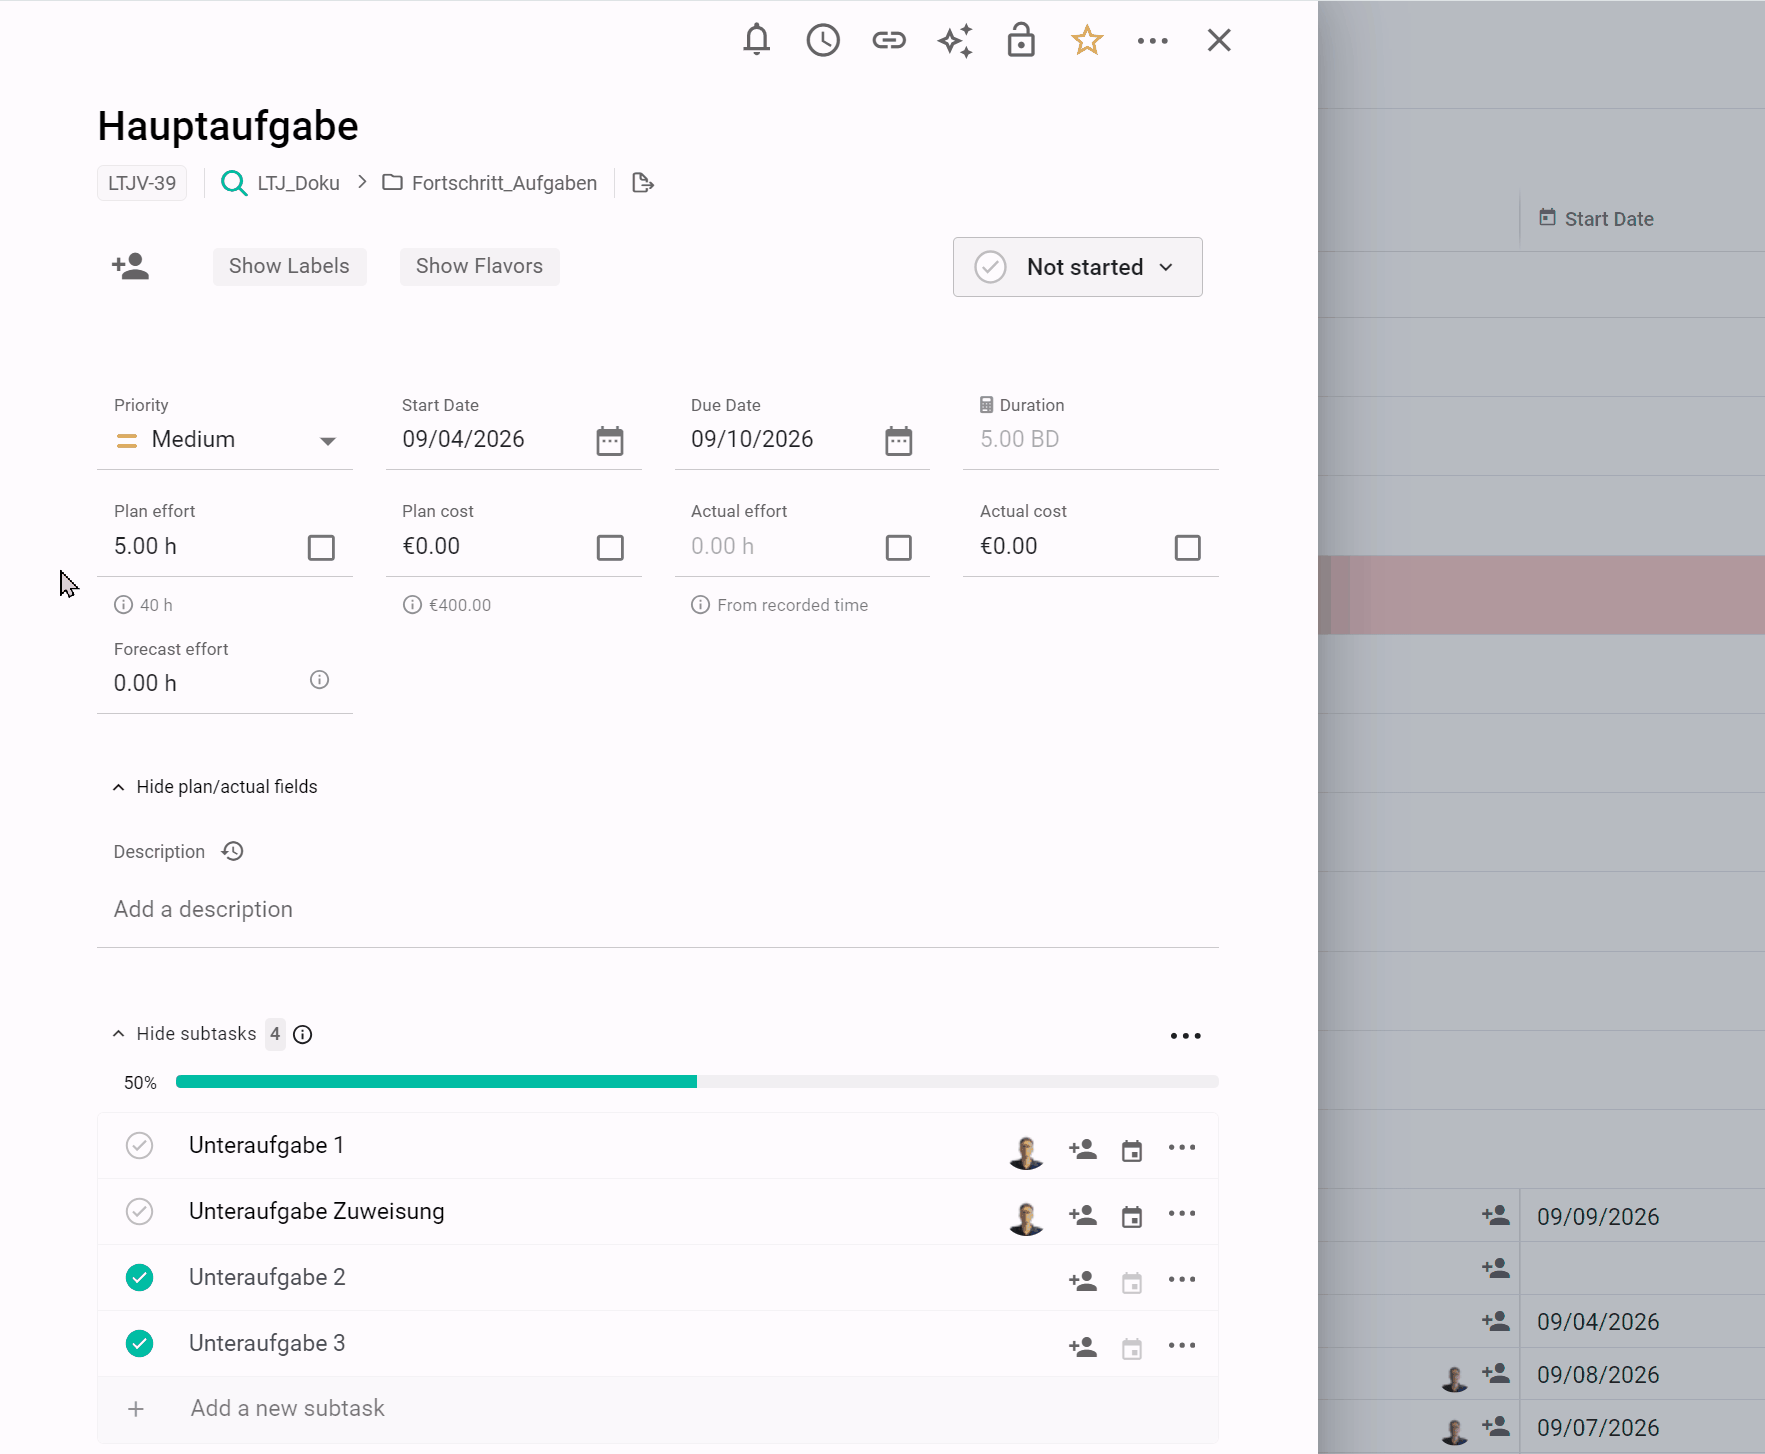Viewport: 1765px width, 1454px height.
Task: Mark task as favorite with star
Action: coord(1087,40)
